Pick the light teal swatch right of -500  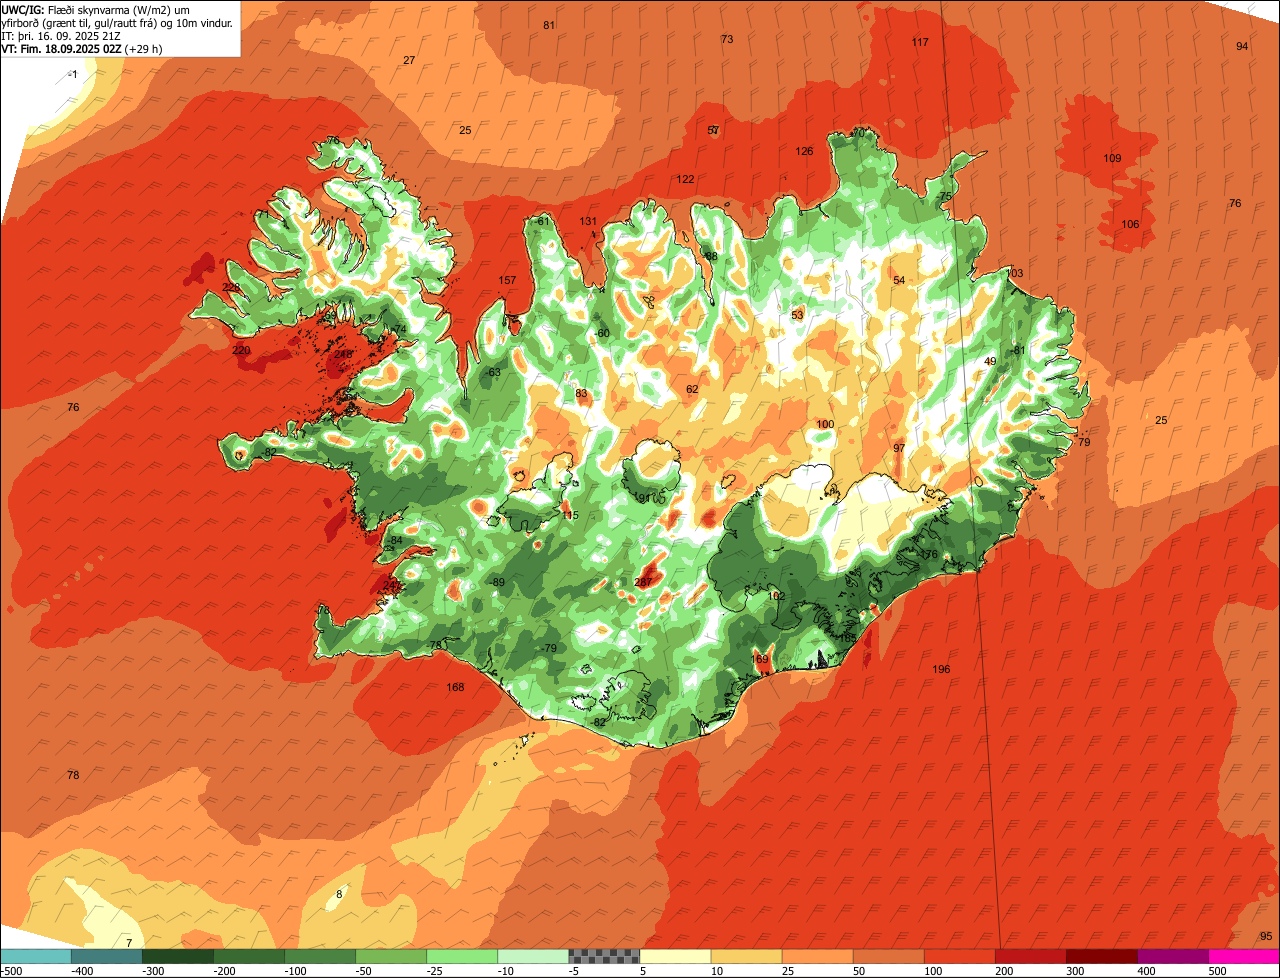point(36,956)
